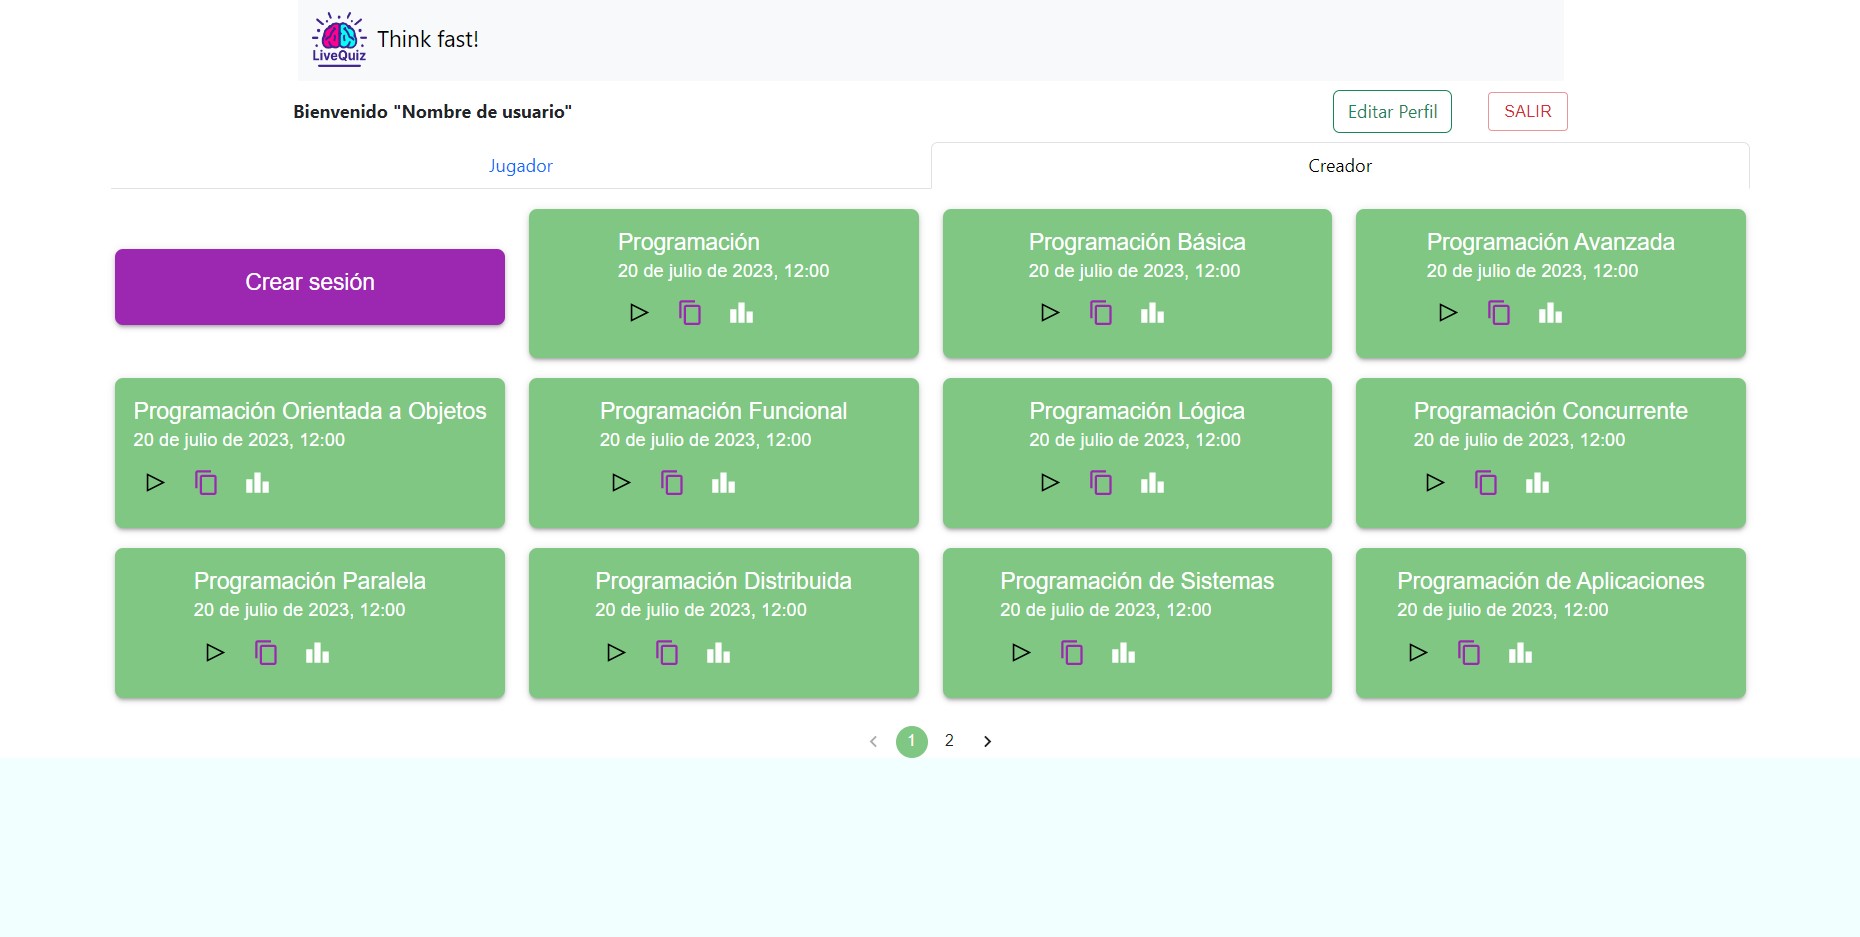Copy the Programación Funcional session
This screenshot has width=1860, height=937.
(x=672, y=483)
